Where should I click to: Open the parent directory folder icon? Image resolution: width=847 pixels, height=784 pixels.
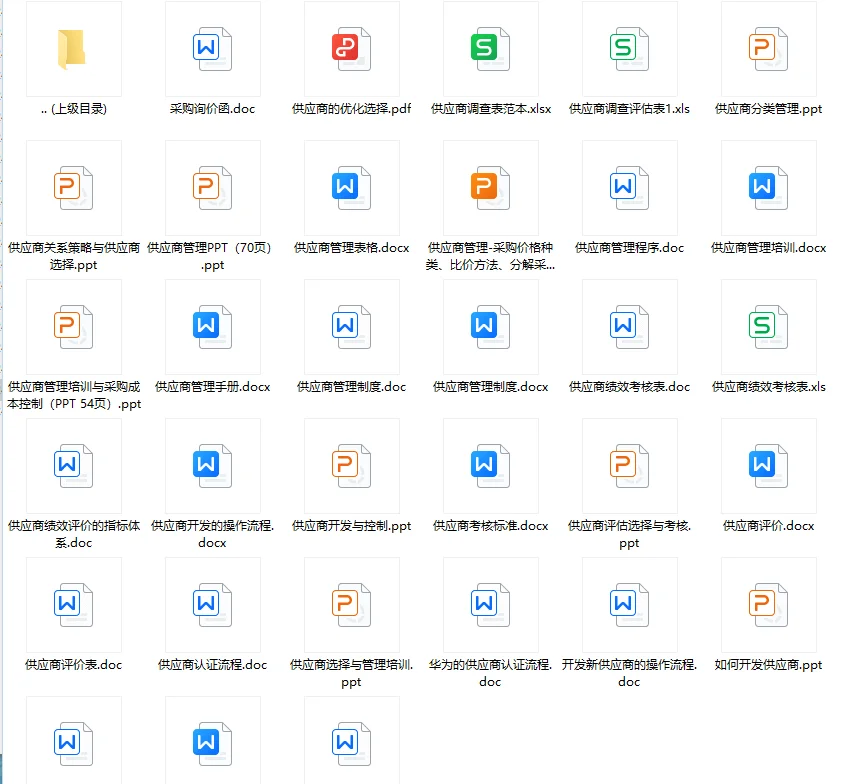(x=73, y=49)
